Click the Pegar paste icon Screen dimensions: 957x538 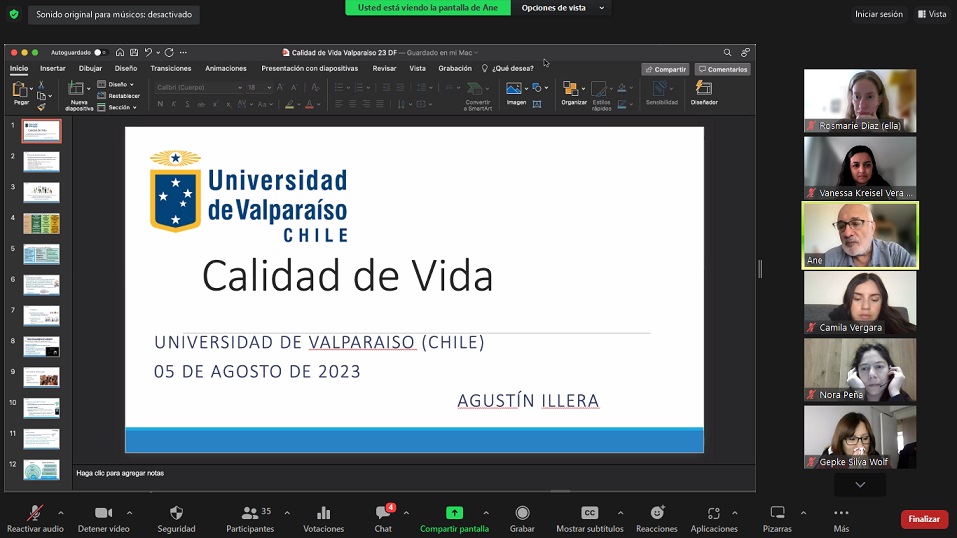(19, 90)
